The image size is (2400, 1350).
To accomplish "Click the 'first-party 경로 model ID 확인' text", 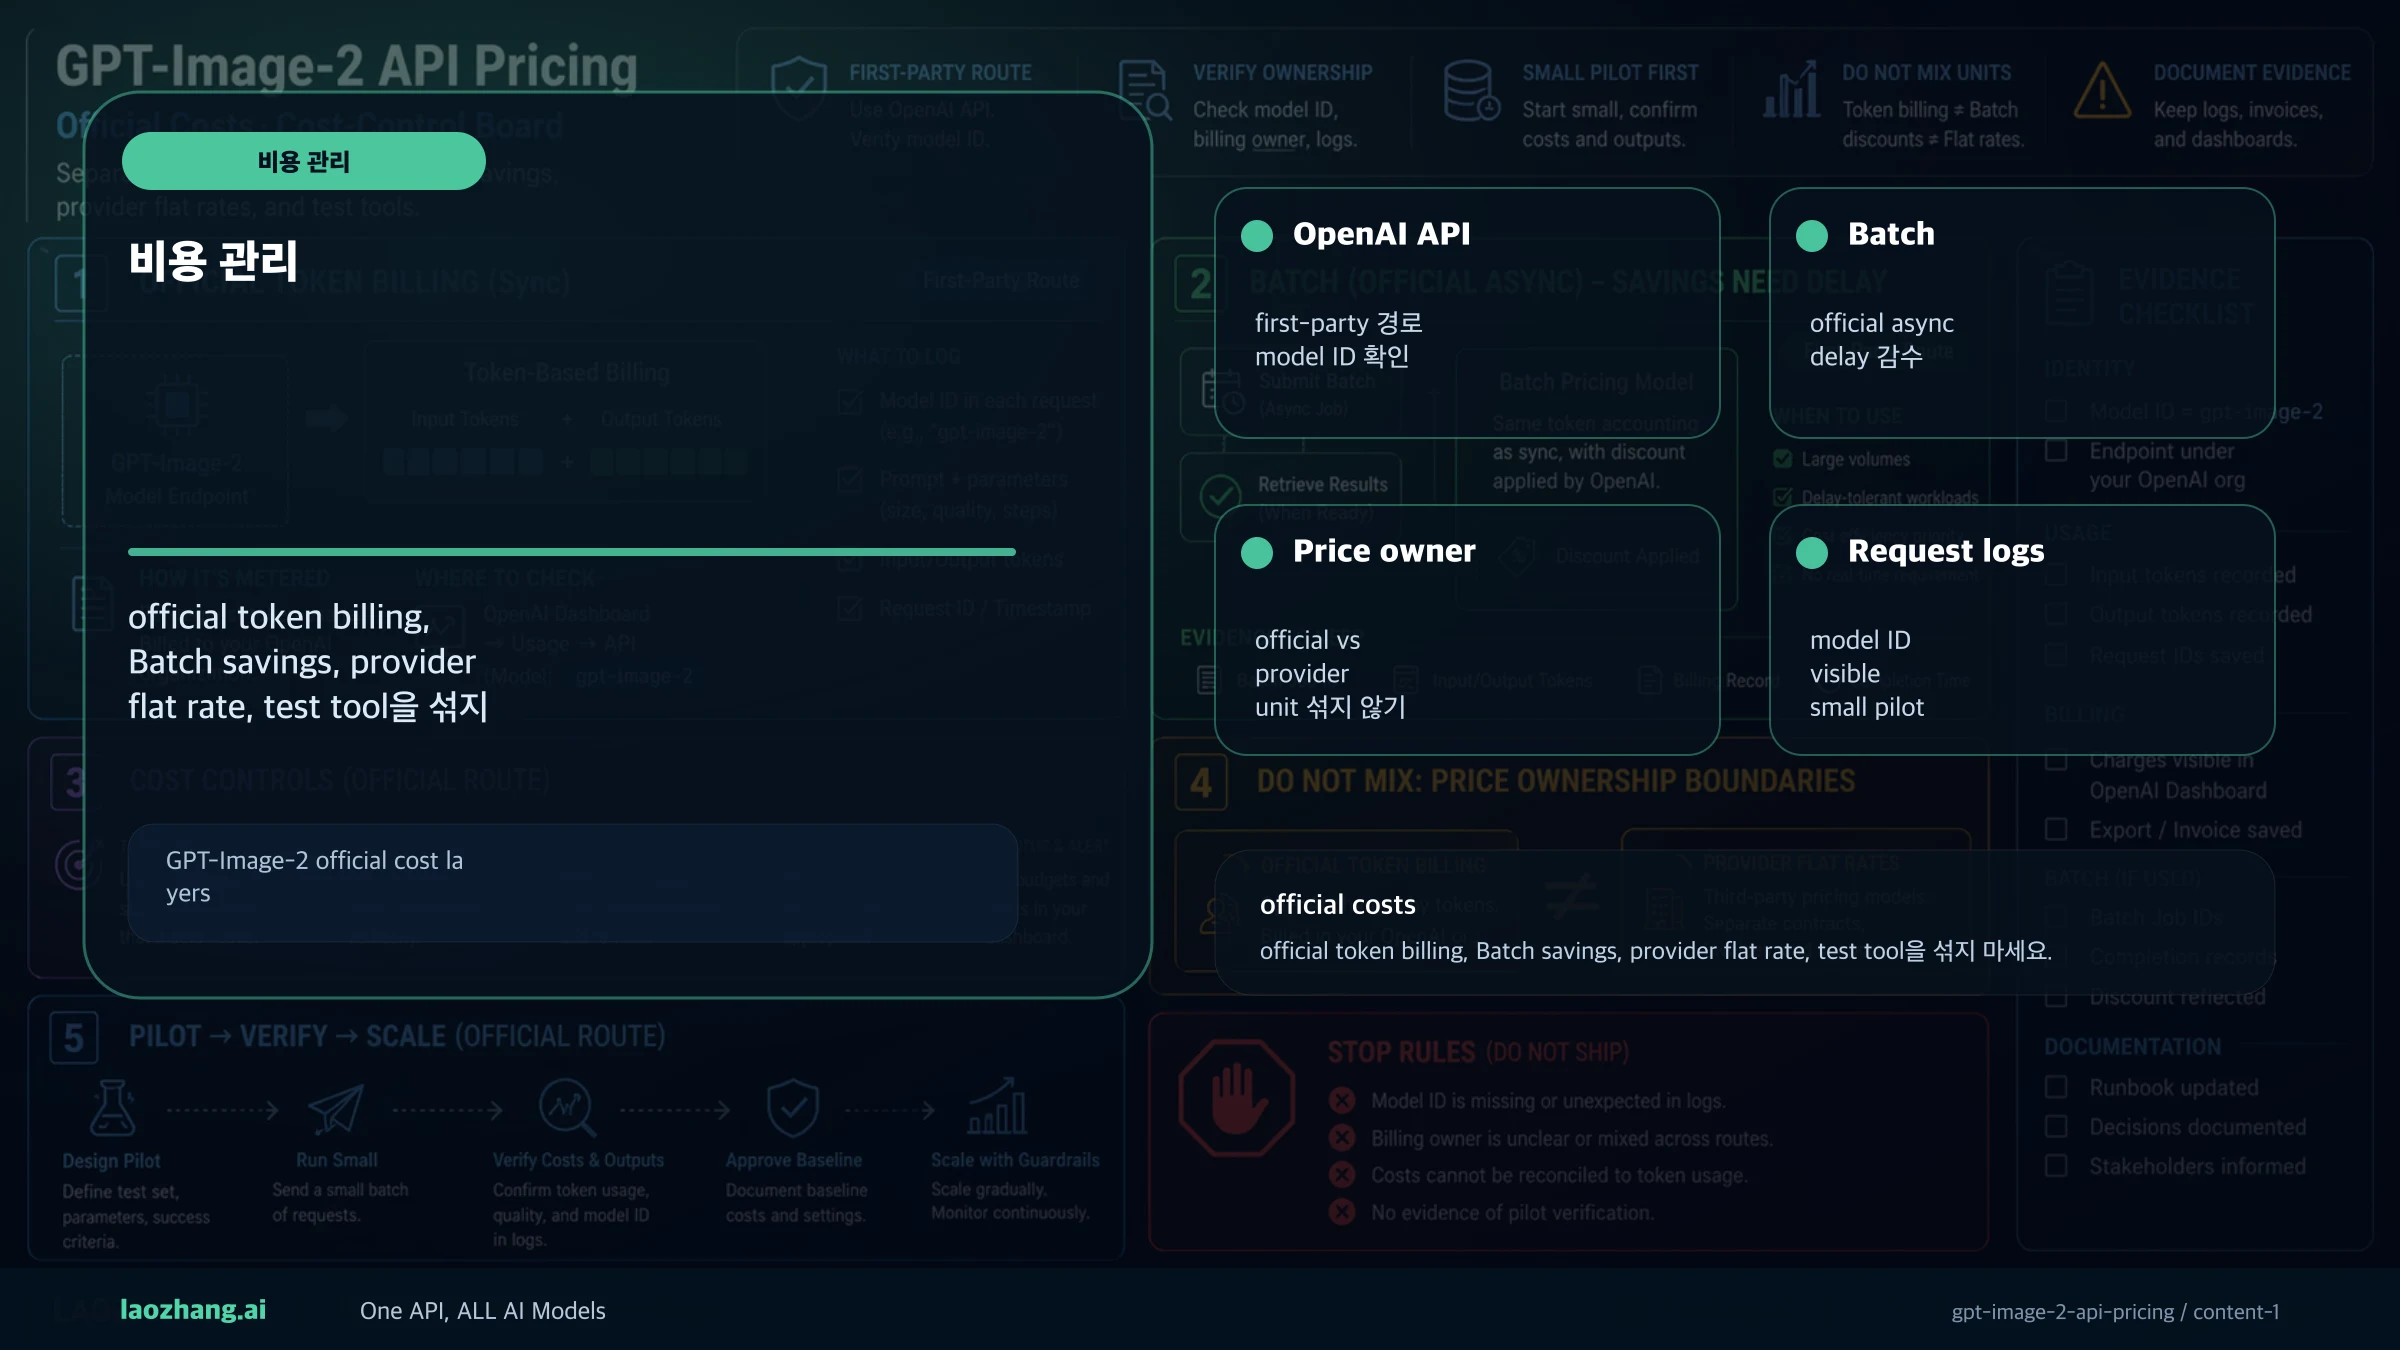I will pos(1339,340).
